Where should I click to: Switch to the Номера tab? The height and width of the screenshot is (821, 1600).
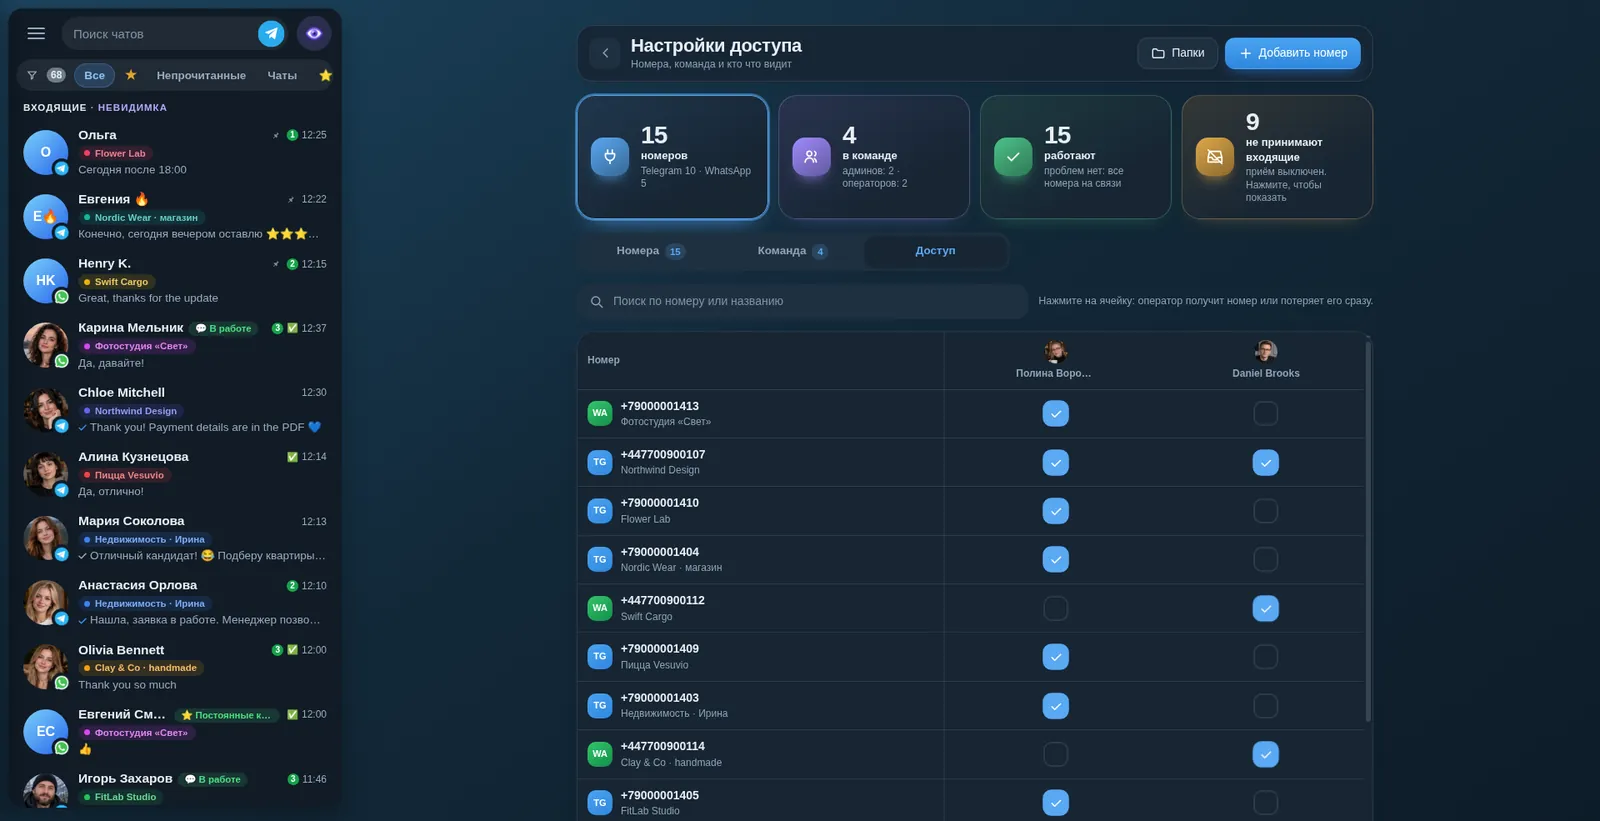pyautogui.click(x=650, y=251)
